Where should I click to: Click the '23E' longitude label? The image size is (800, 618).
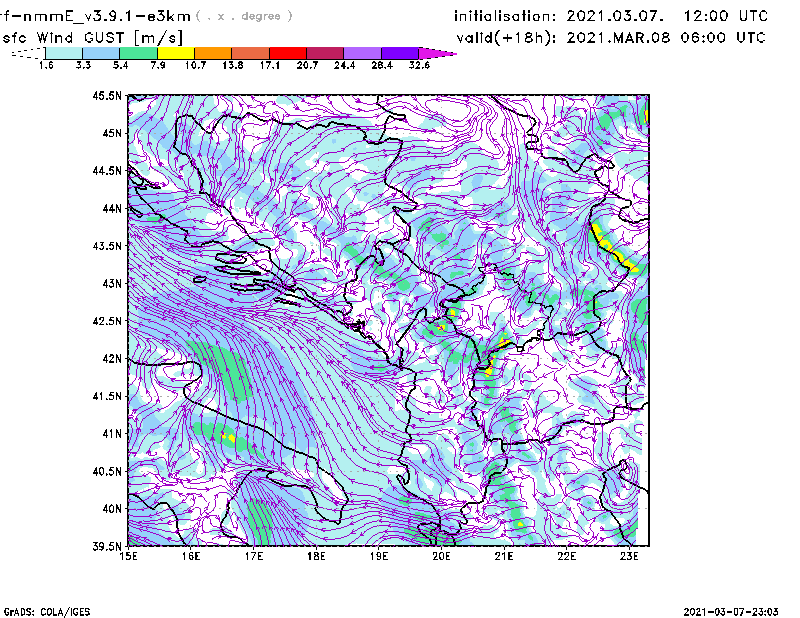click(629, 556)
